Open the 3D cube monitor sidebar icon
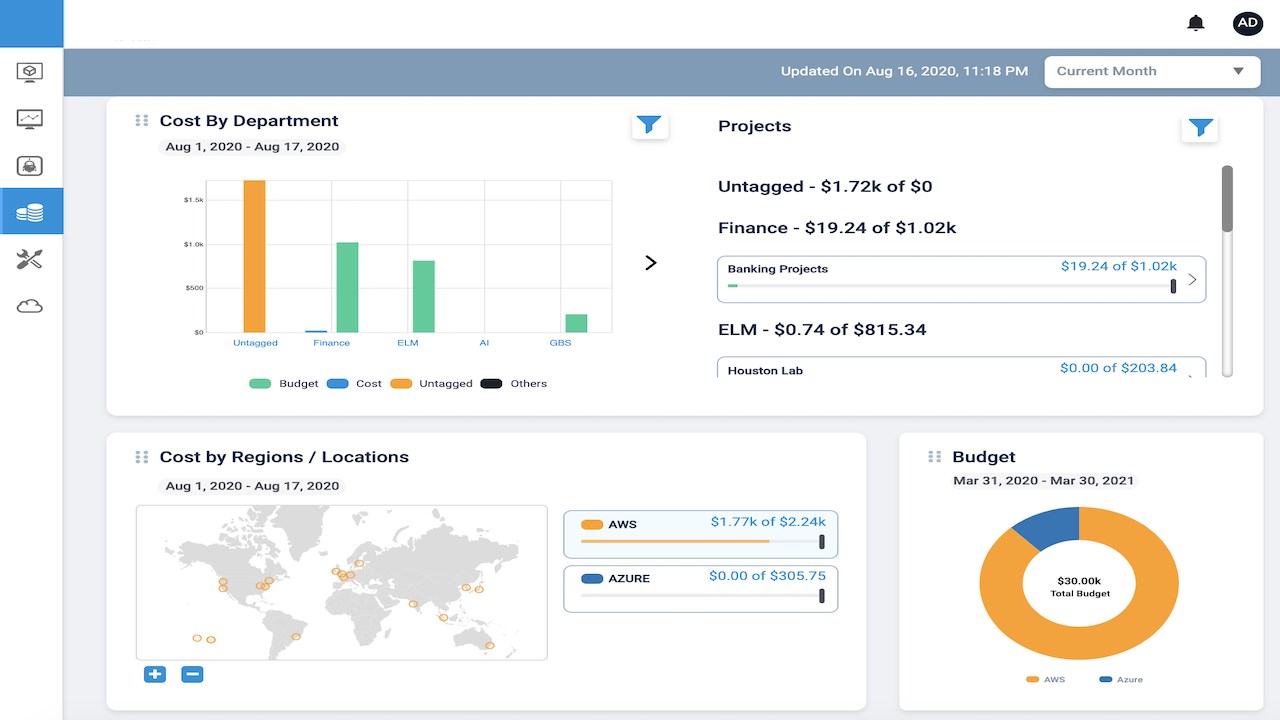This screenshot has width=1280, height=720. 31,72
